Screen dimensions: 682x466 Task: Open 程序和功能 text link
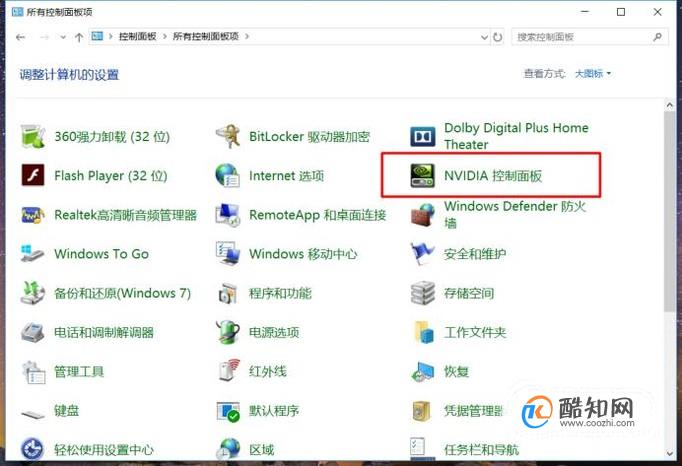point(280,293)
